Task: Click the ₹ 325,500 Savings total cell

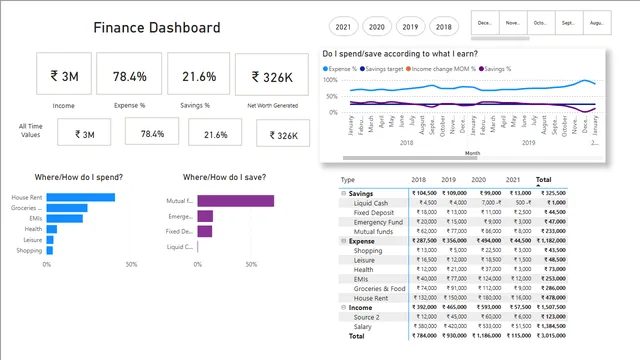Action: click(553, 193)
